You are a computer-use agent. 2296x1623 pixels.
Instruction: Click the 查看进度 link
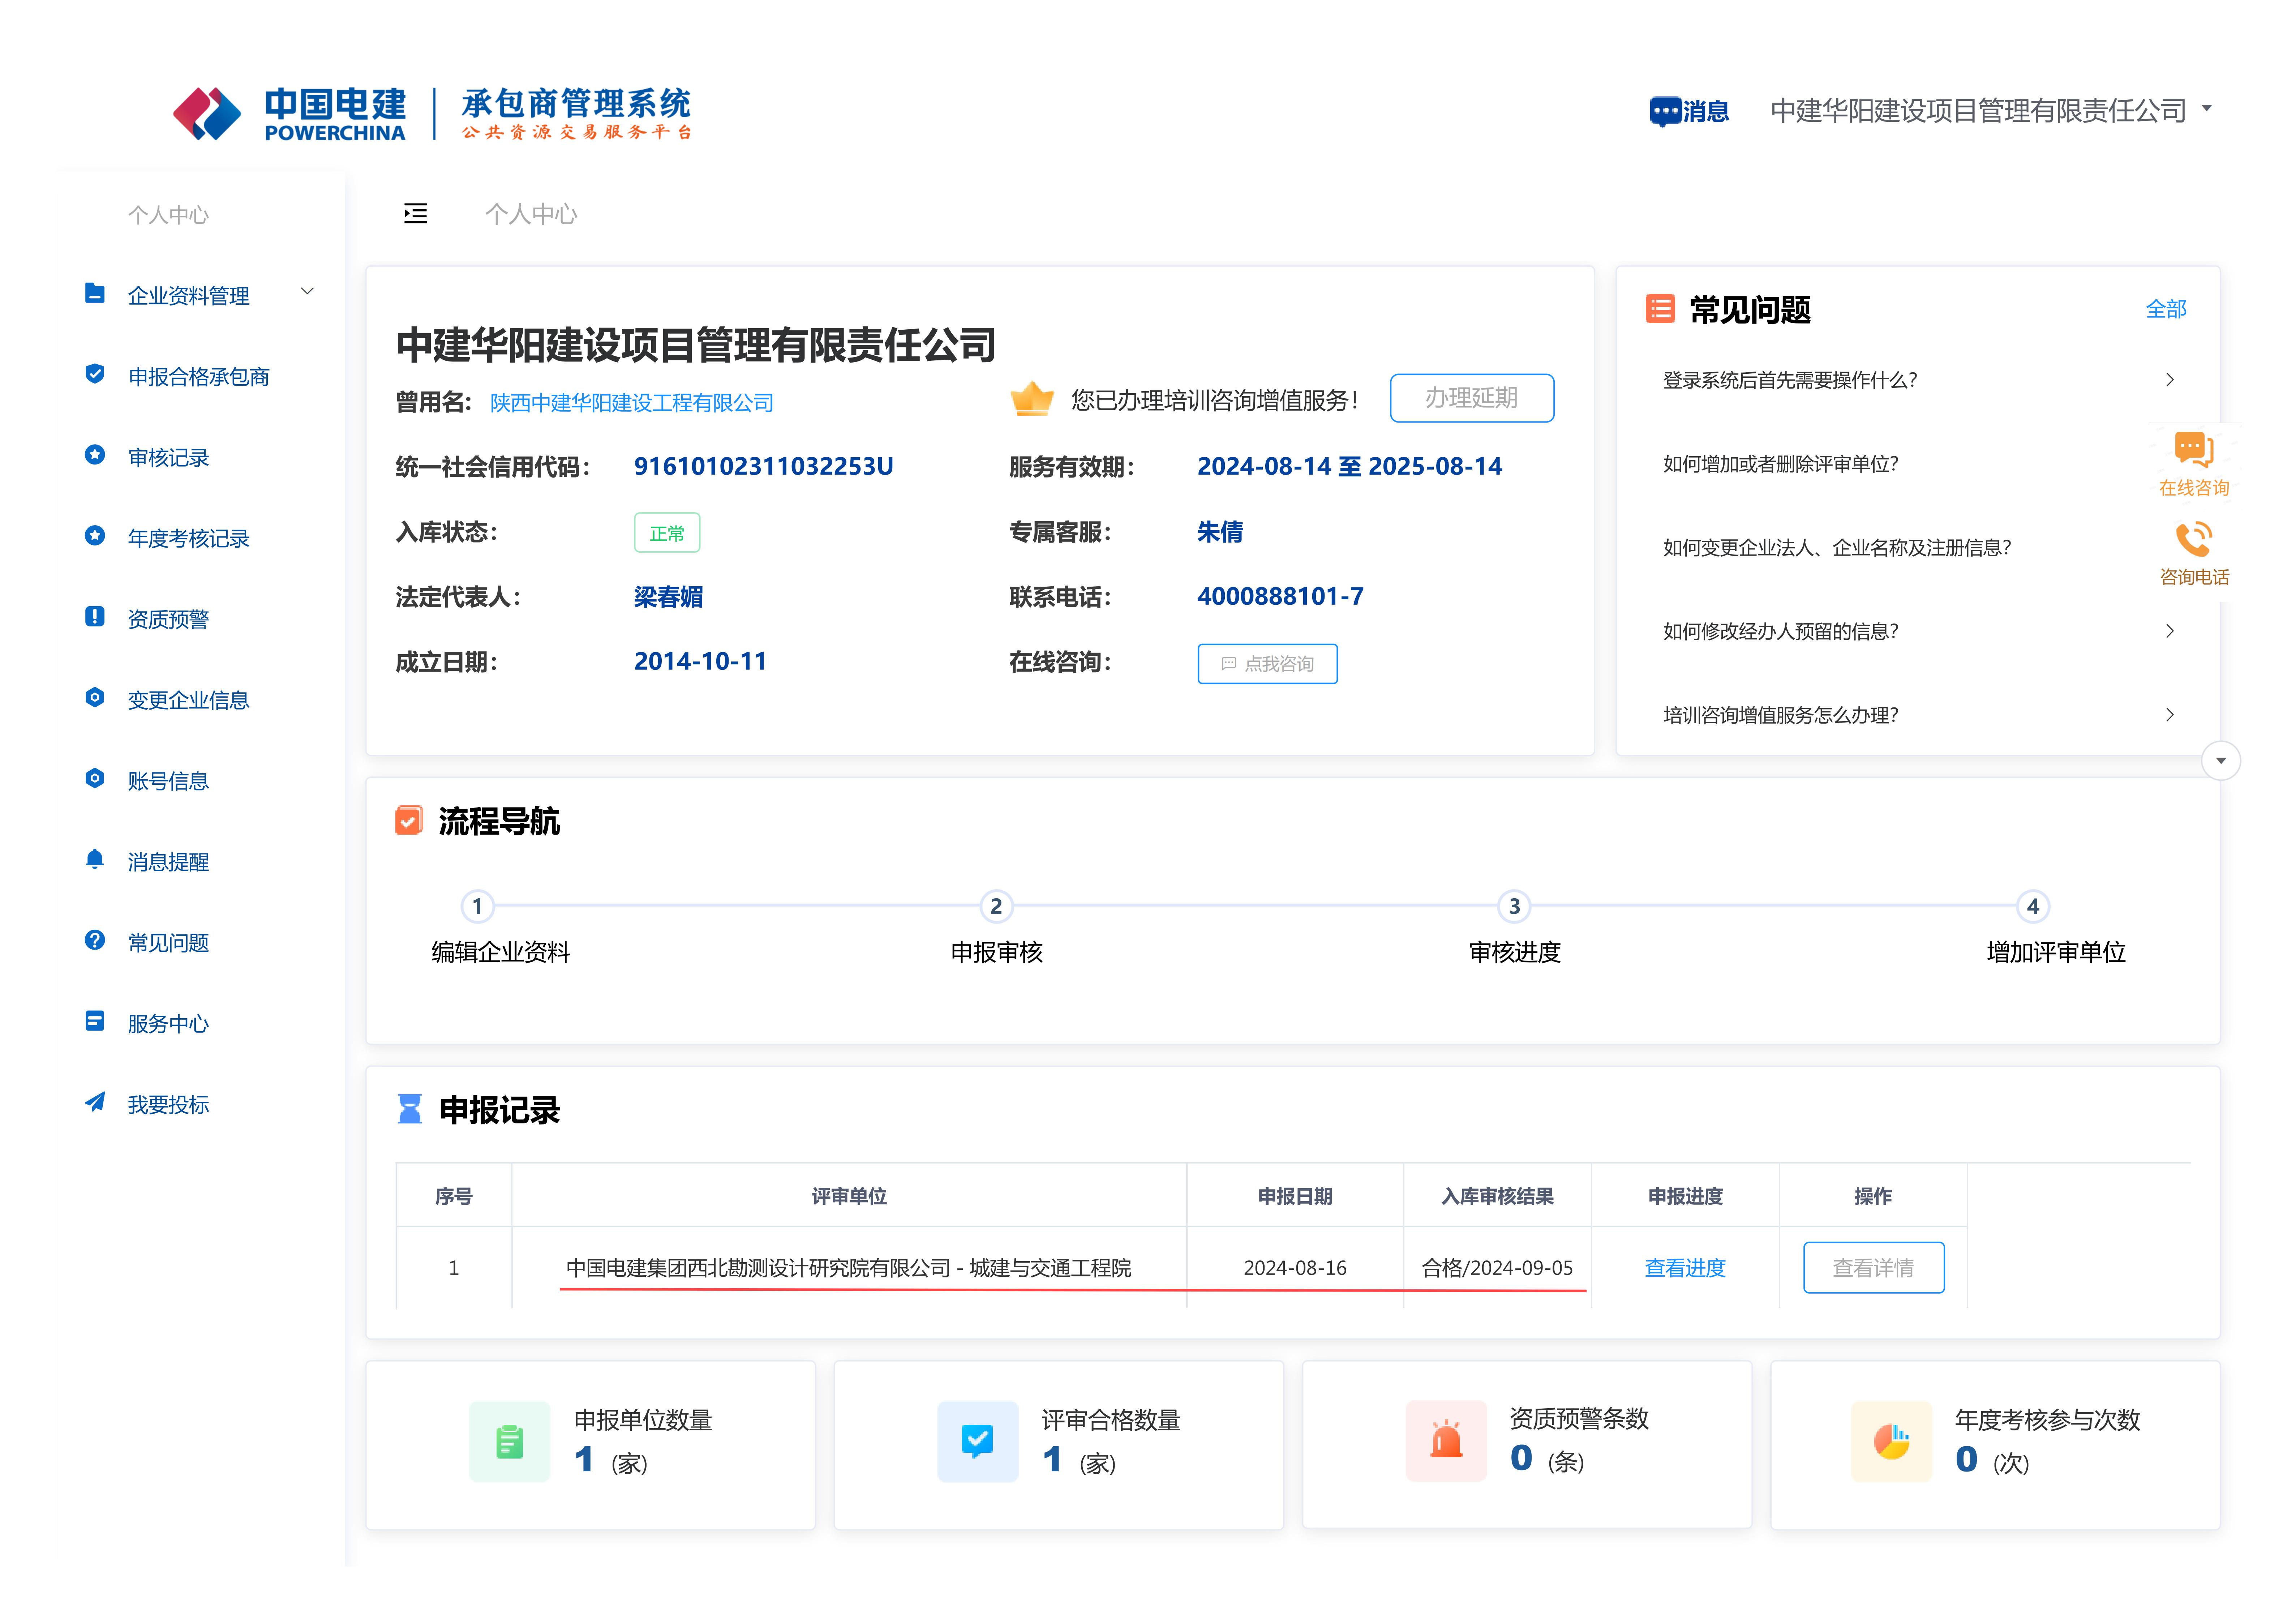[1685, 1268]
